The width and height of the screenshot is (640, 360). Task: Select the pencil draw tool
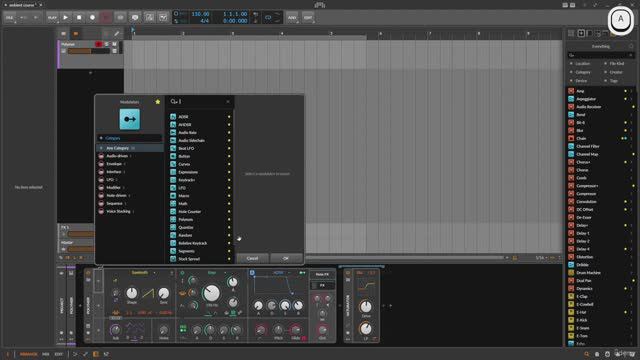click(x=117, y=33)
